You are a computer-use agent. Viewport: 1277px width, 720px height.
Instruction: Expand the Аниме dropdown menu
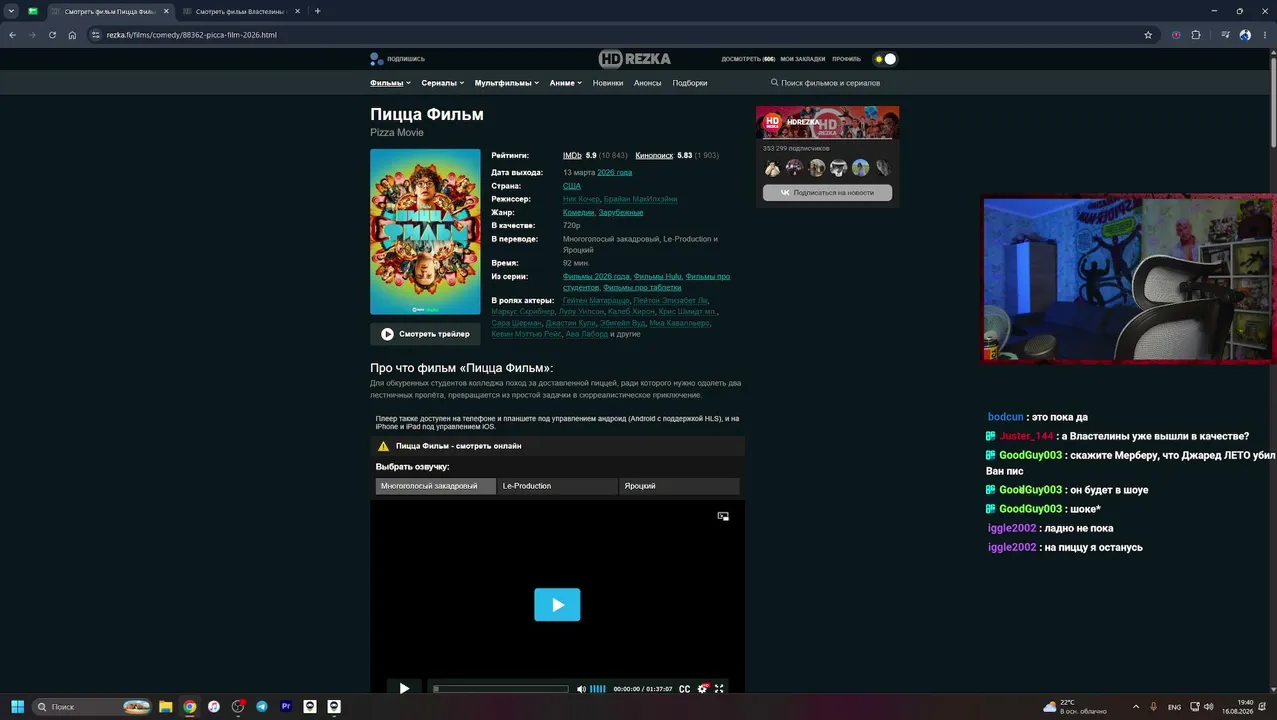566,83
